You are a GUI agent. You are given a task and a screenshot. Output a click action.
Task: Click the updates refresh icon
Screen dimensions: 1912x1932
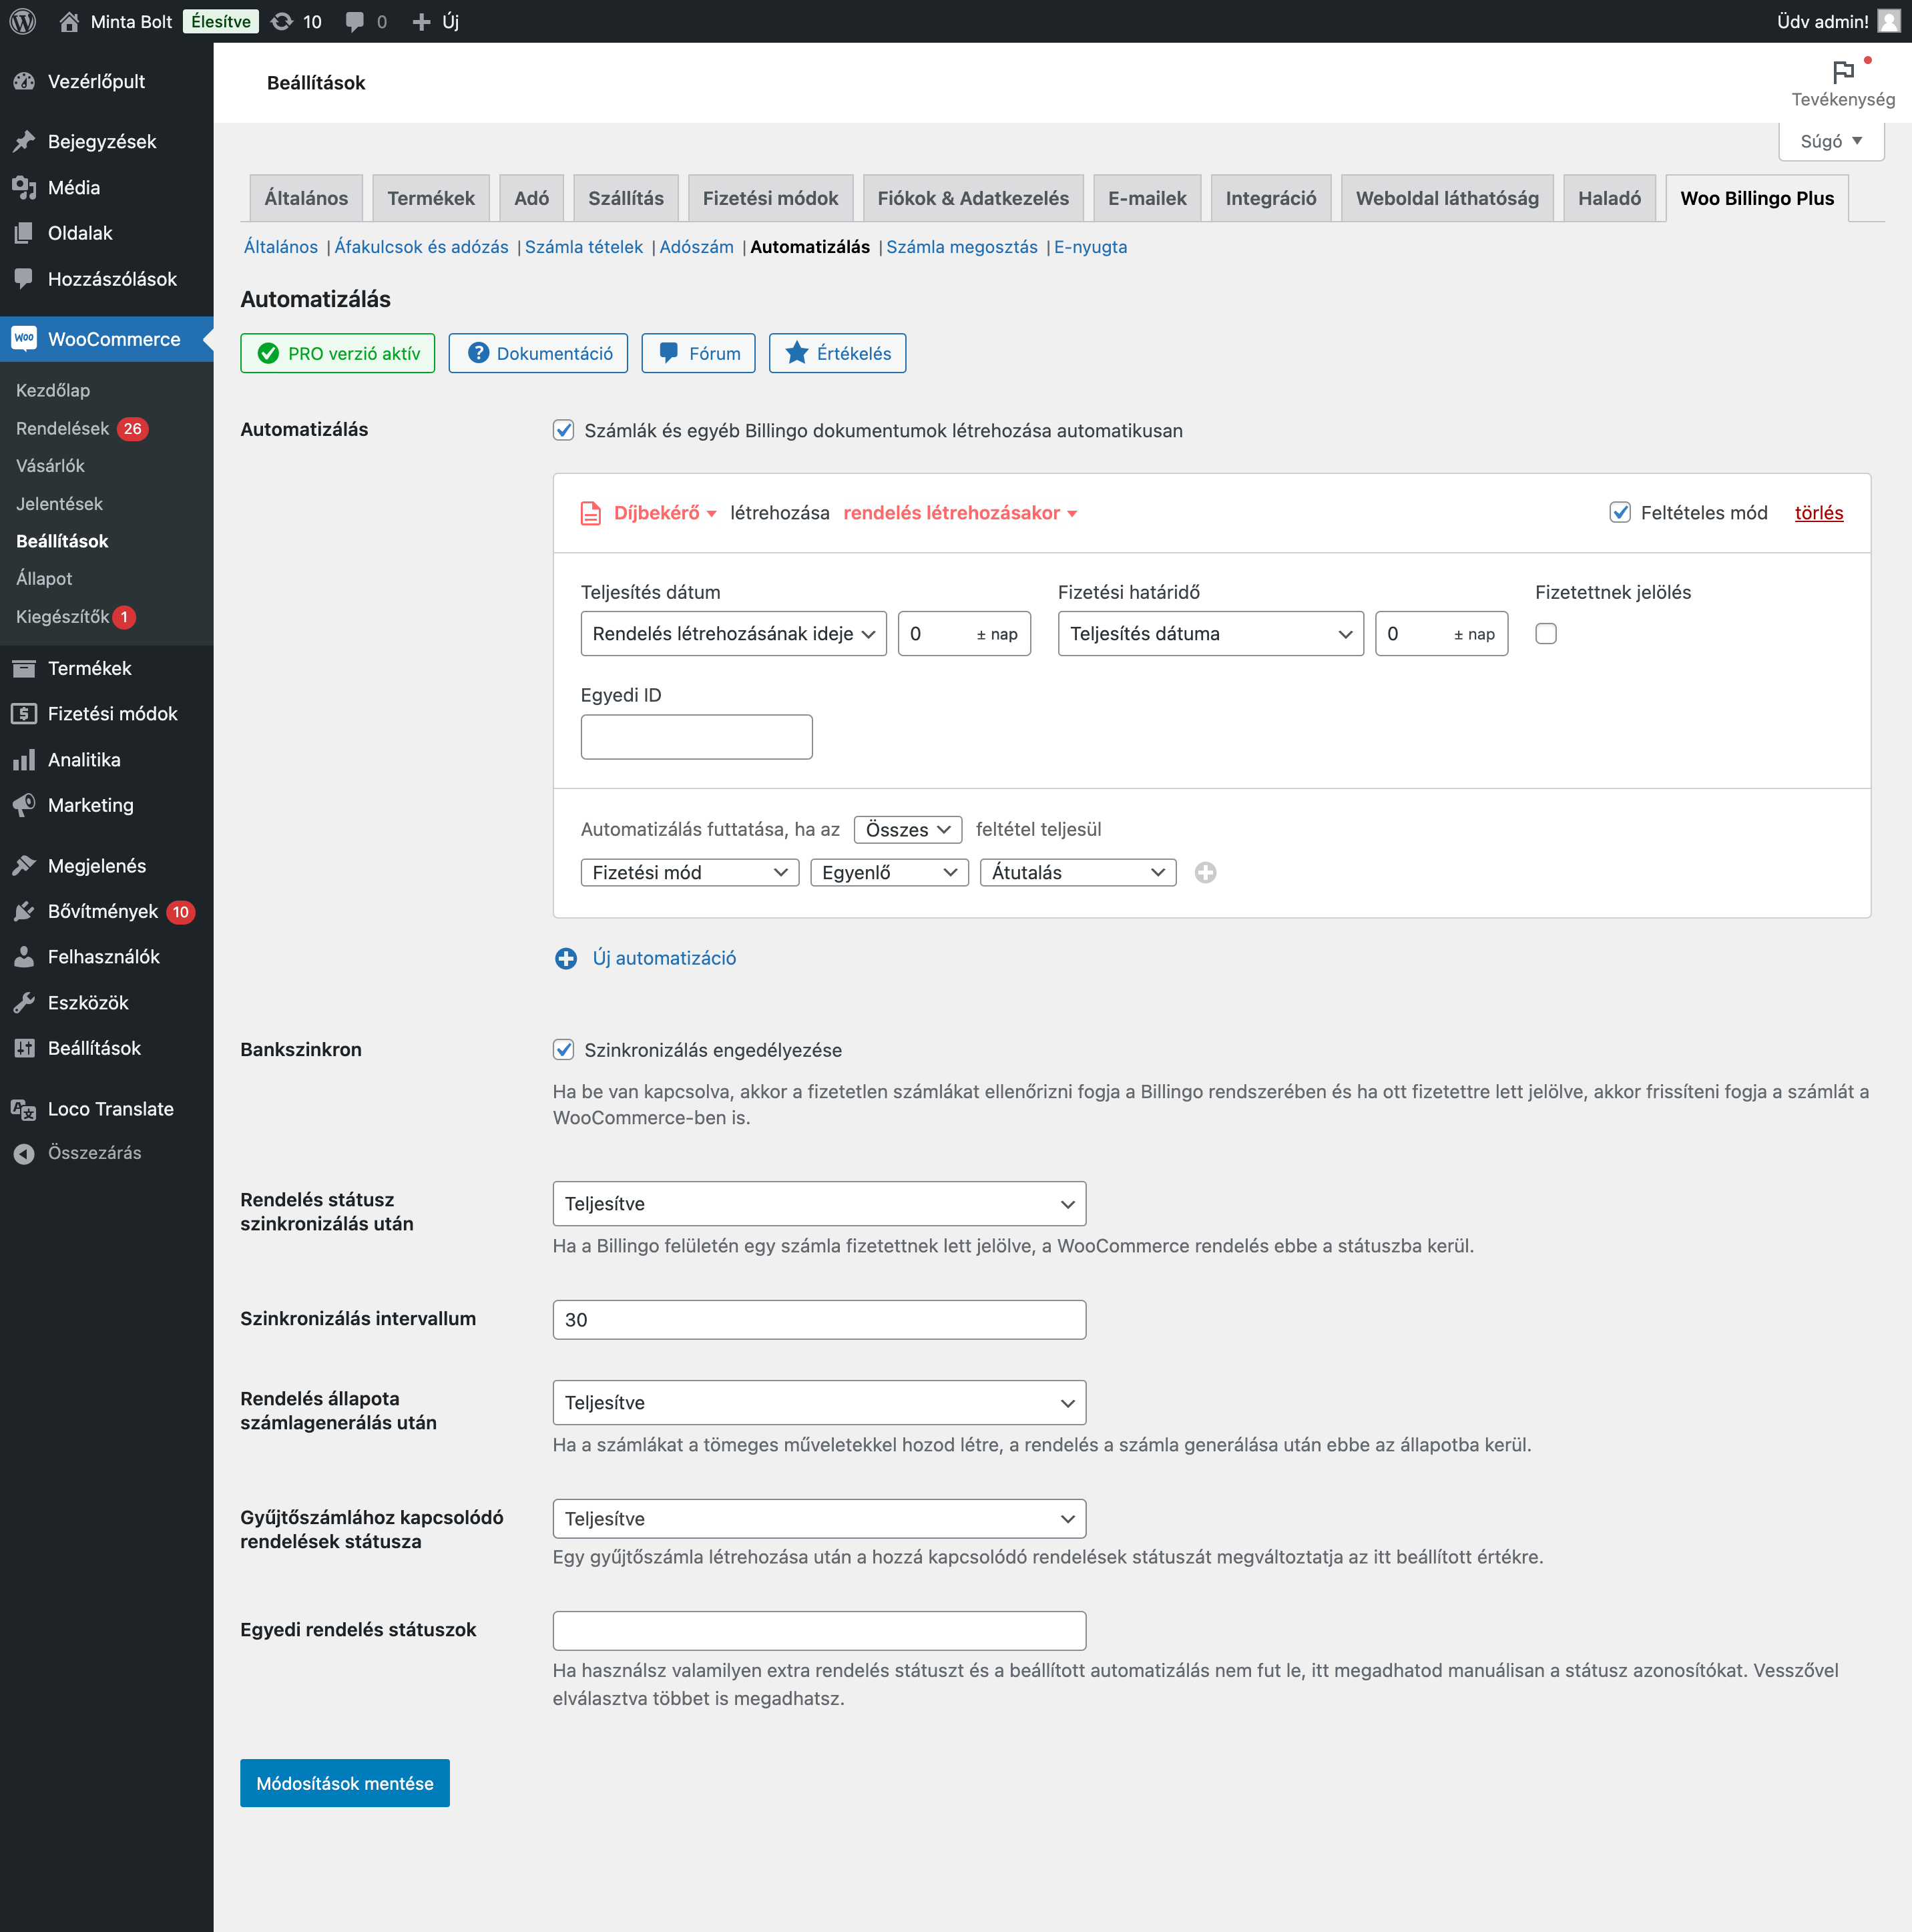(282, 21)
